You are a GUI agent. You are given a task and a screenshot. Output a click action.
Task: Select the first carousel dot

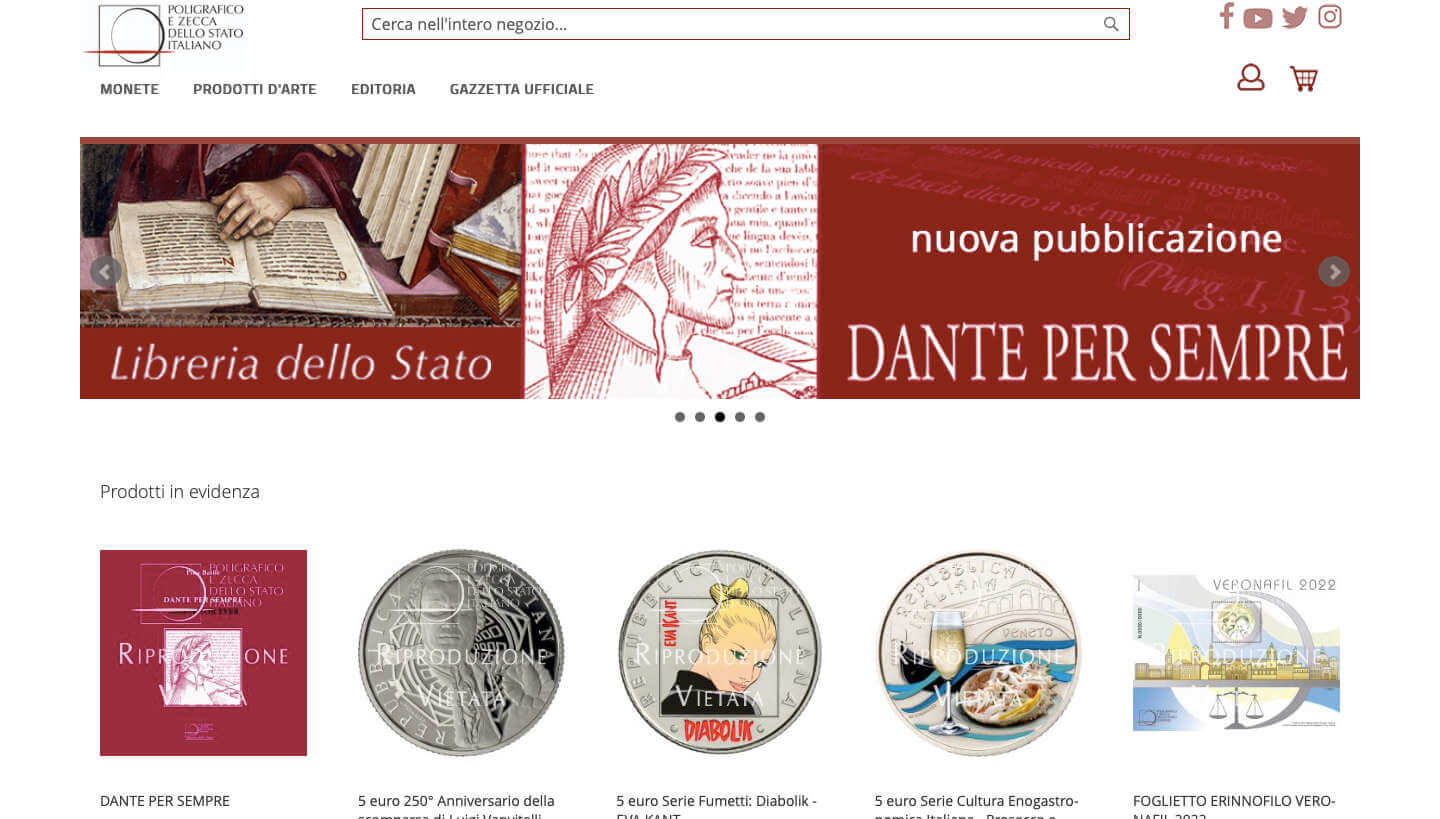(x=680, y=417)
